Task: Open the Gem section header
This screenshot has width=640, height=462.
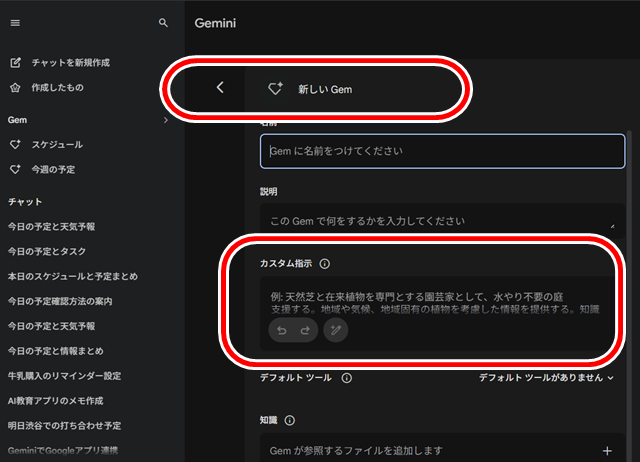Action: click(x=17, y=120)
